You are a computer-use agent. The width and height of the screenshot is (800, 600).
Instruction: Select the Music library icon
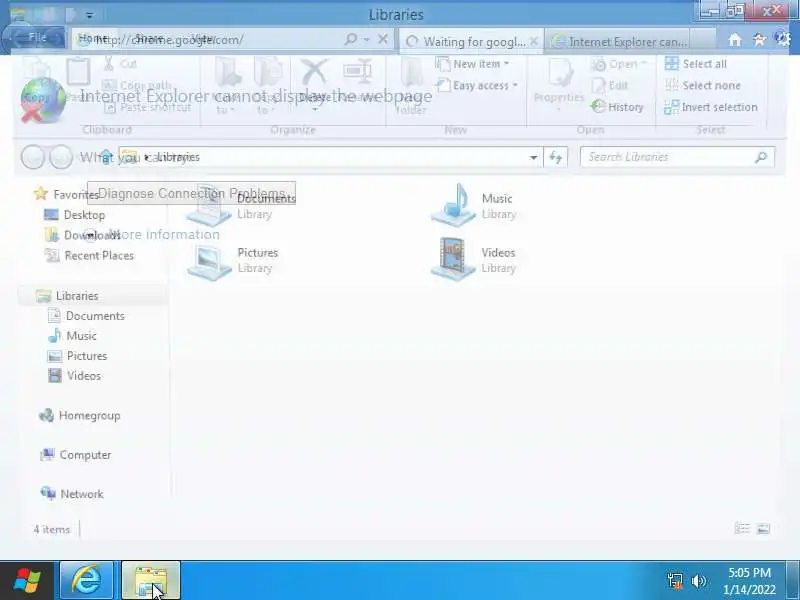(x=454, y=205)
